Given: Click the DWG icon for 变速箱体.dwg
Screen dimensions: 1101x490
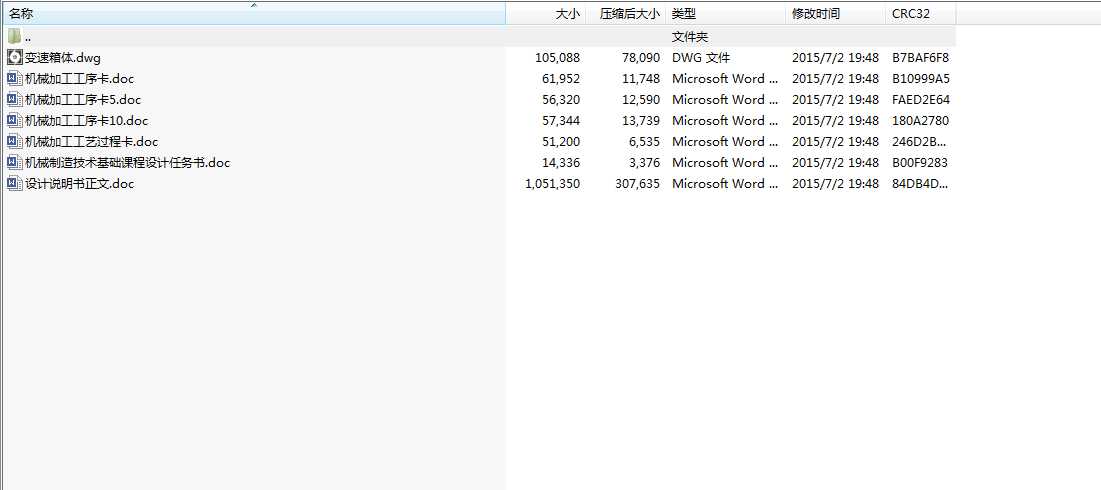Looking at the screenshot, I should click(14, 58).
